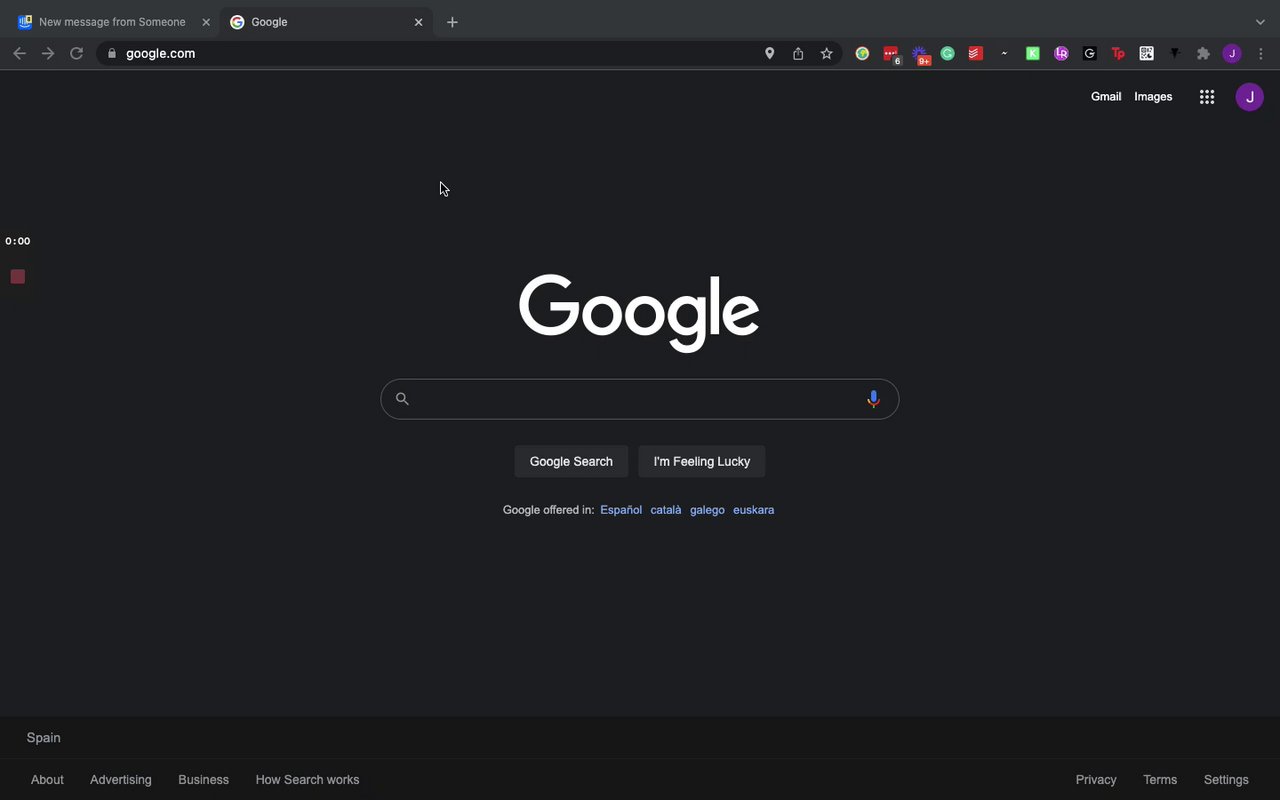
Task: Reload the current page
Action: (76, 53)
